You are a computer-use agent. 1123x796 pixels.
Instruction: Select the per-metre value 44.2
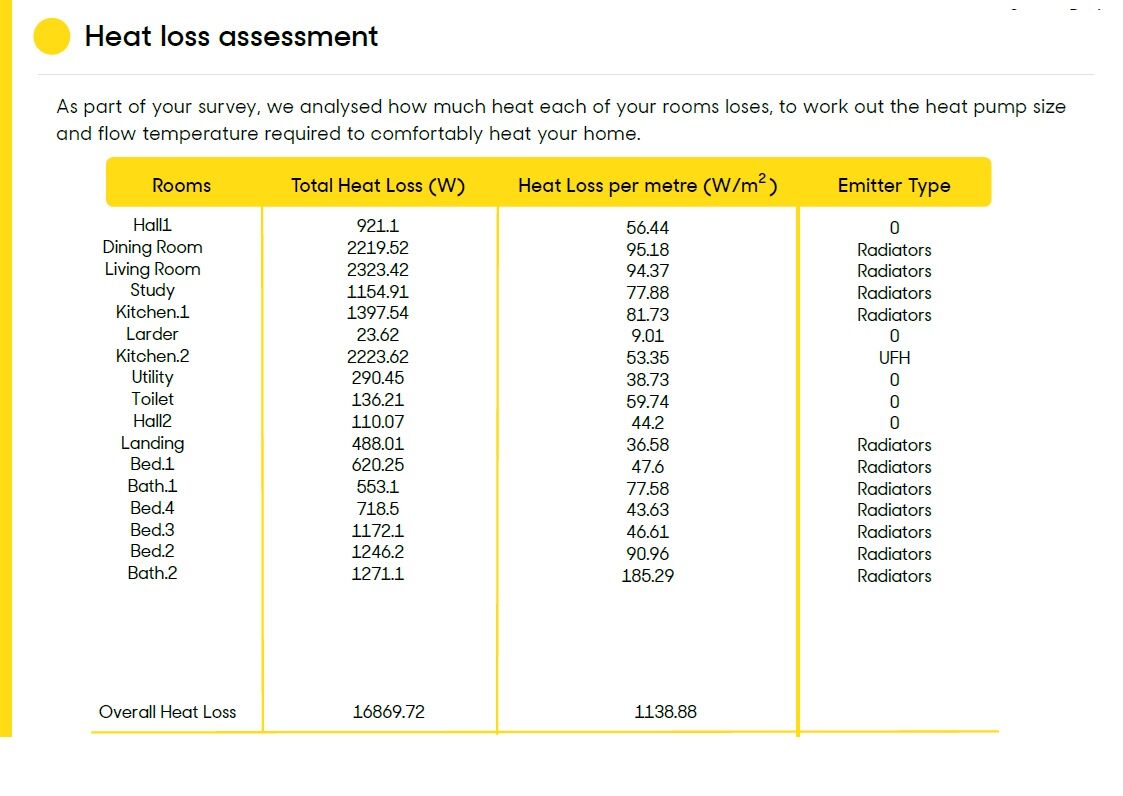[x=647, y=423]
